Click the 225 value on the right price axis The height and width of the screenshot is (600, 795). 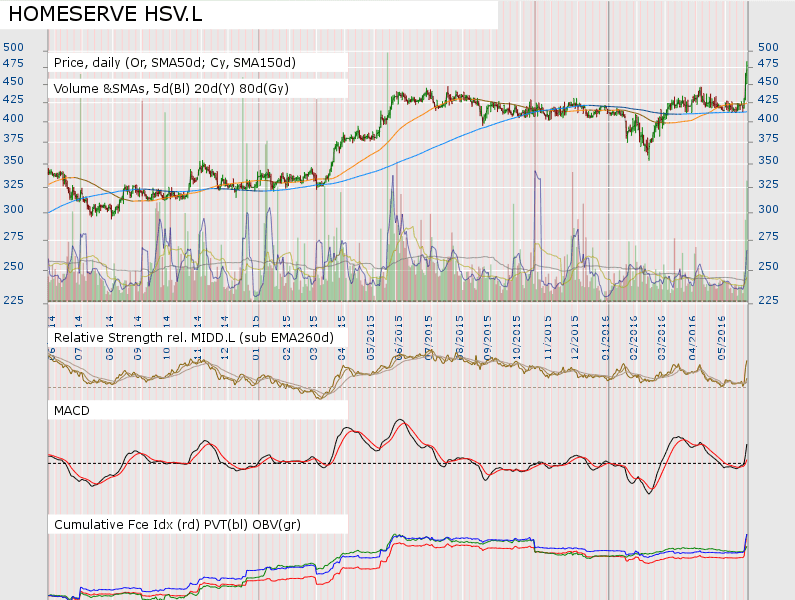tap(768, 300)
